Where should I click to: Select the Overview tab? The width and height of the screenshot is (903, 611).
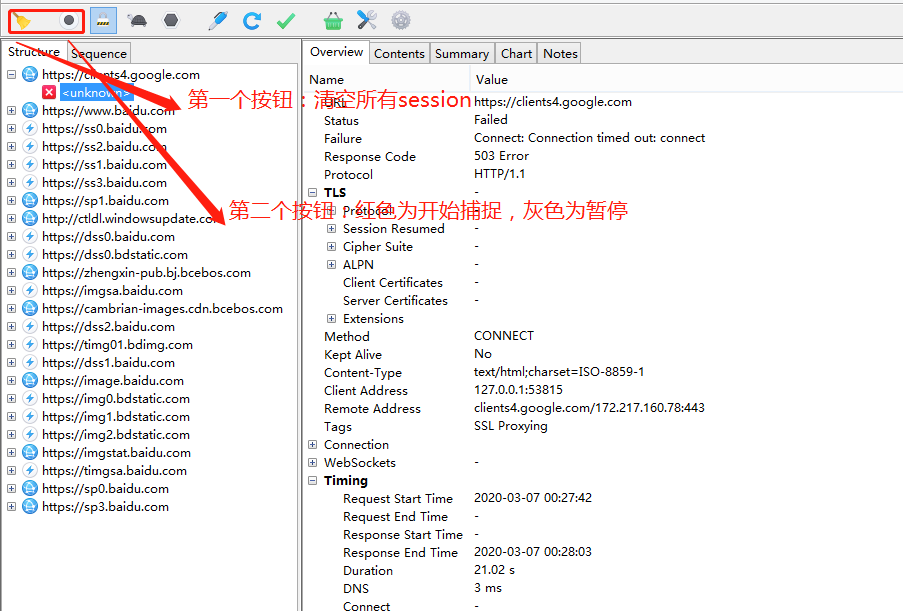coord(336,52)
